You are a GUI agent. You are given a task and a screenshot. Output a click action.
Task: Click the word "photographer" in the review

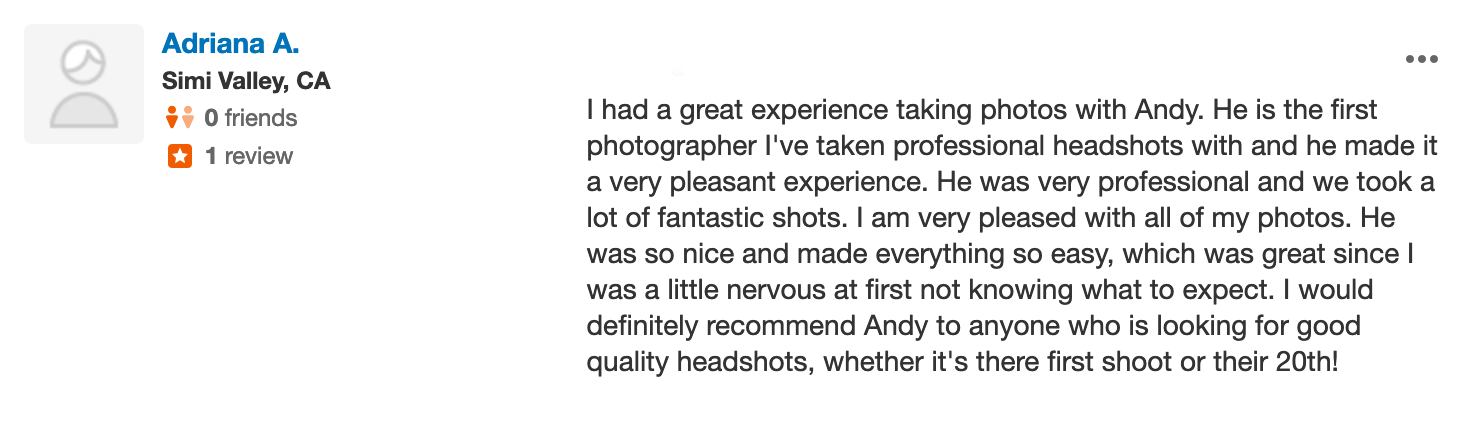click(x=672, y=146)
